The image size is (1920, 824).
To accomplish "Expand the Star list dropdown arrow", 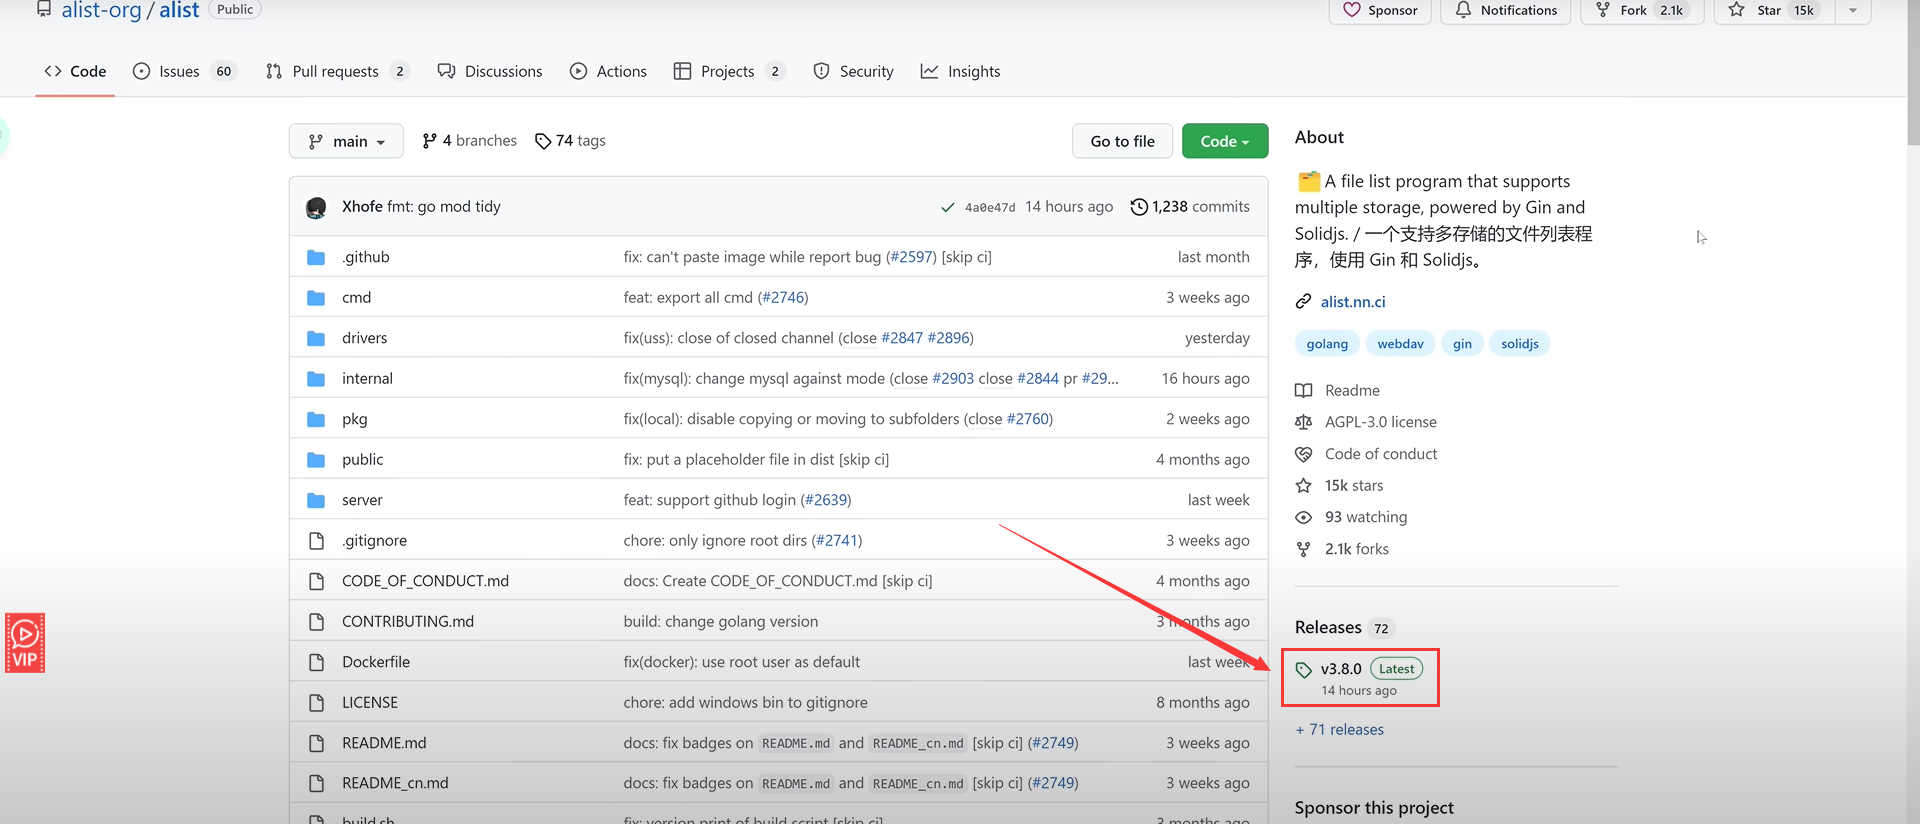I will click(1853, 10).
